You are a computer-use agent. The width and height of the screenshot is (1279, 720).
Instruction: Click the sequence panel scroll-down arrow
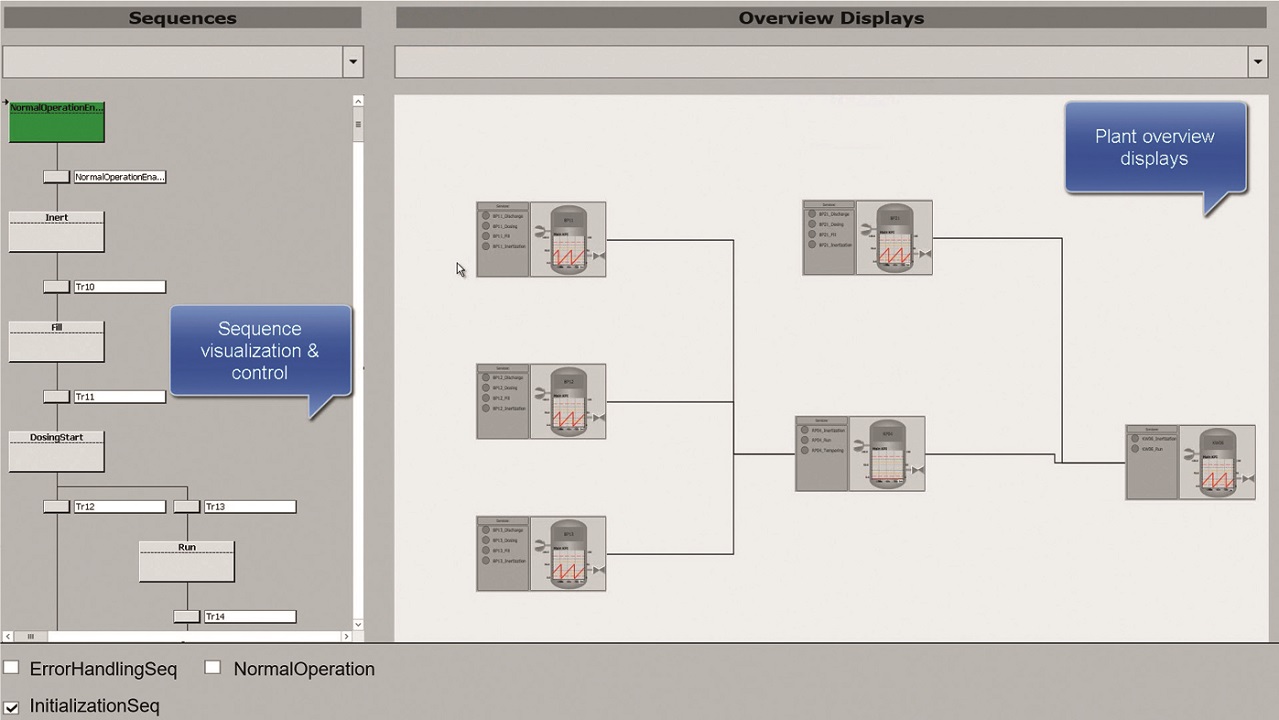coord(358,624)
